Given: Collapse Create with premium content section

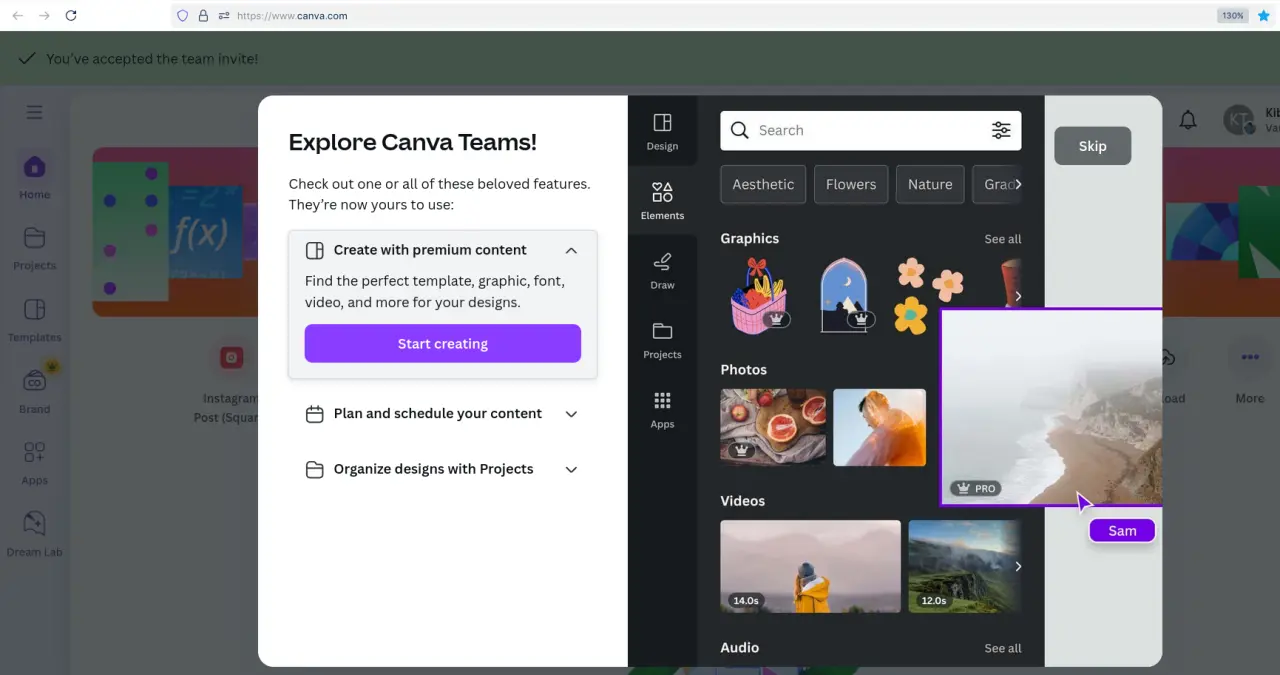Looking at the screenshot, I should click(x=571, y=250).
